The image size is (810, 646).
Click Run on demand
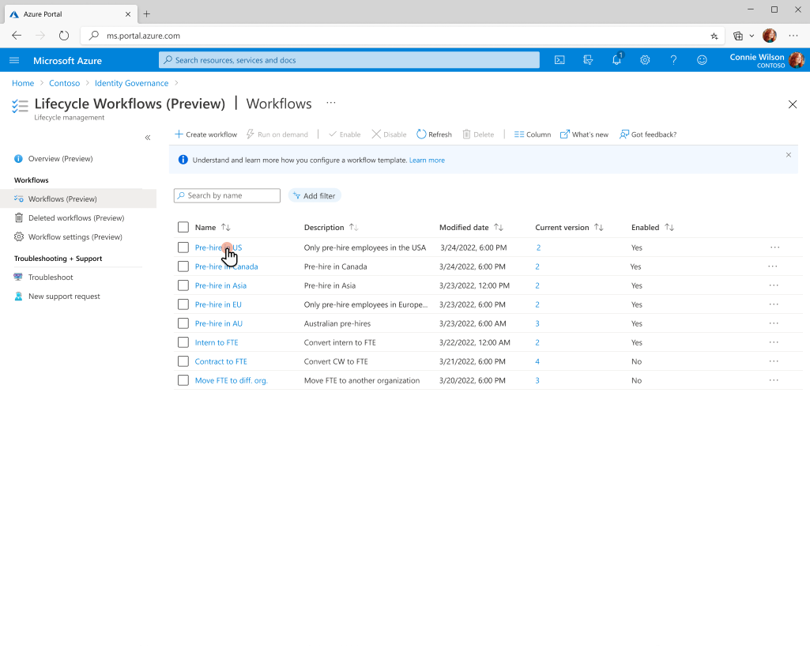pos(277,134)
